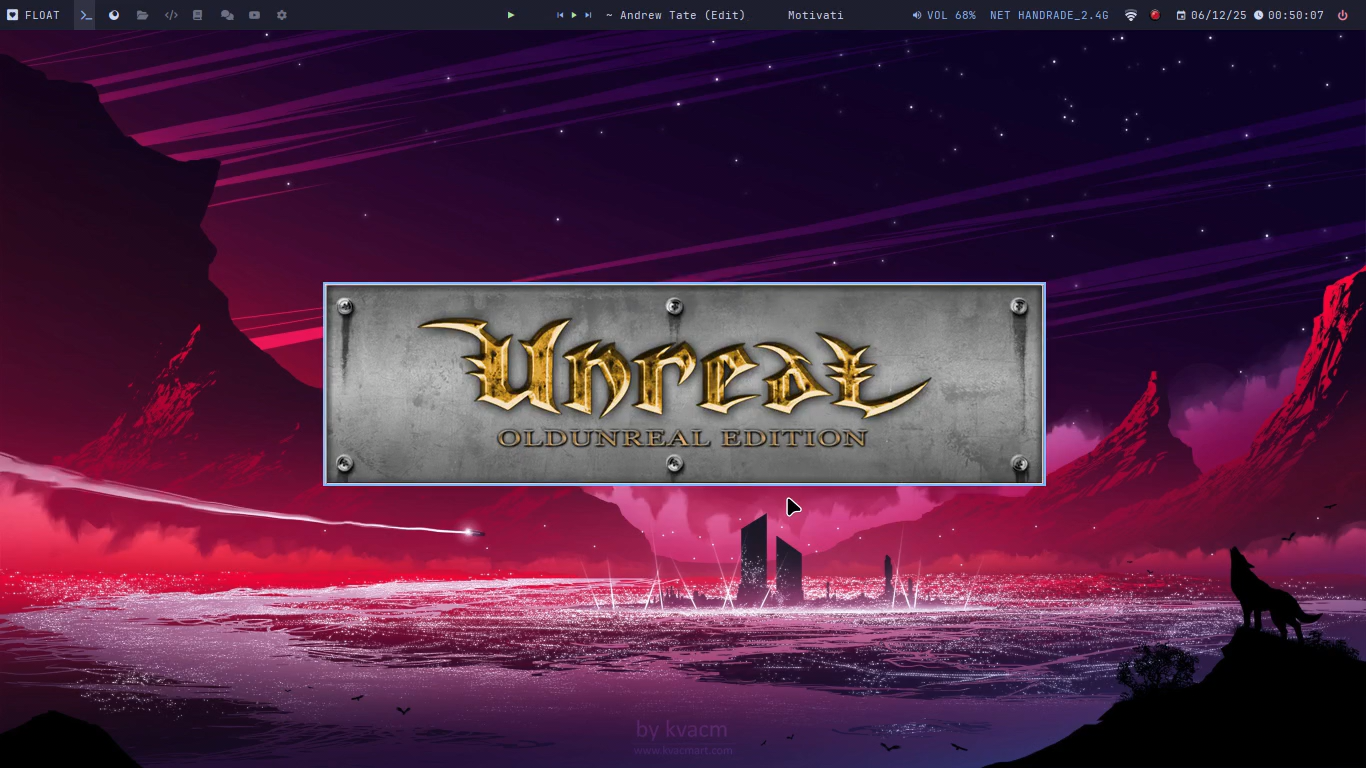Click the Unreal OldUnreal Edition splash image
Viewport: 1366px width, 768px height.
point(684,384)
